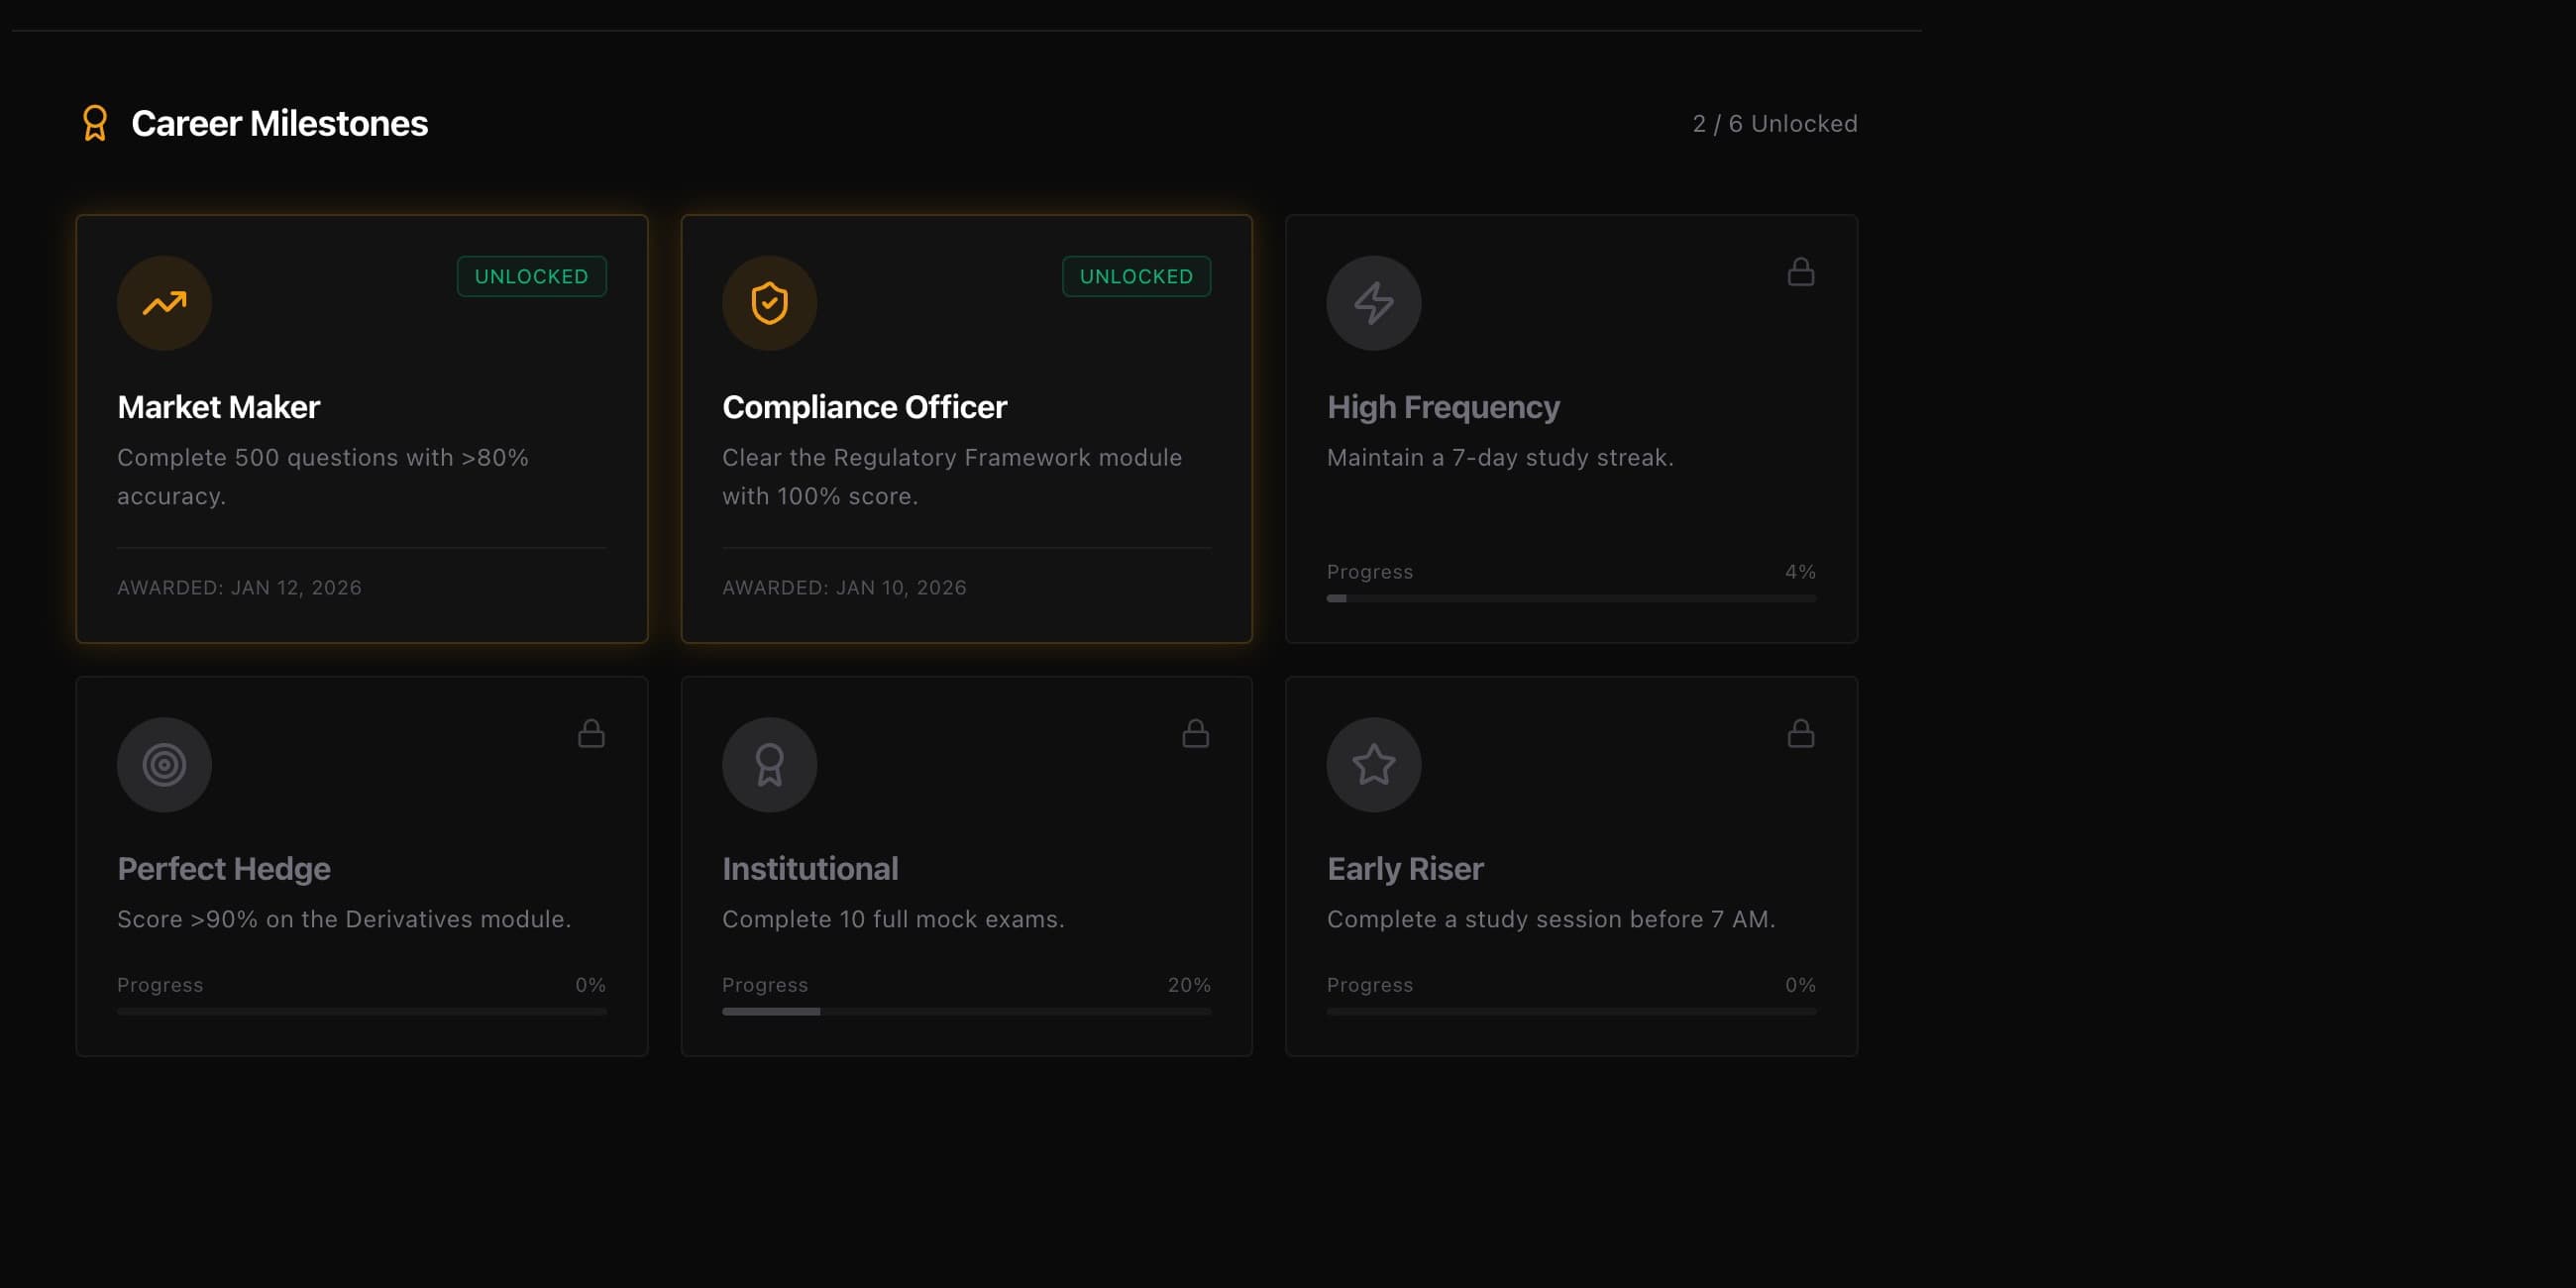The height and width of the screenshot is (1288, 2576).
Task: Click the UNLOCKED badge on Compliance Officer
Action: 1135,276
